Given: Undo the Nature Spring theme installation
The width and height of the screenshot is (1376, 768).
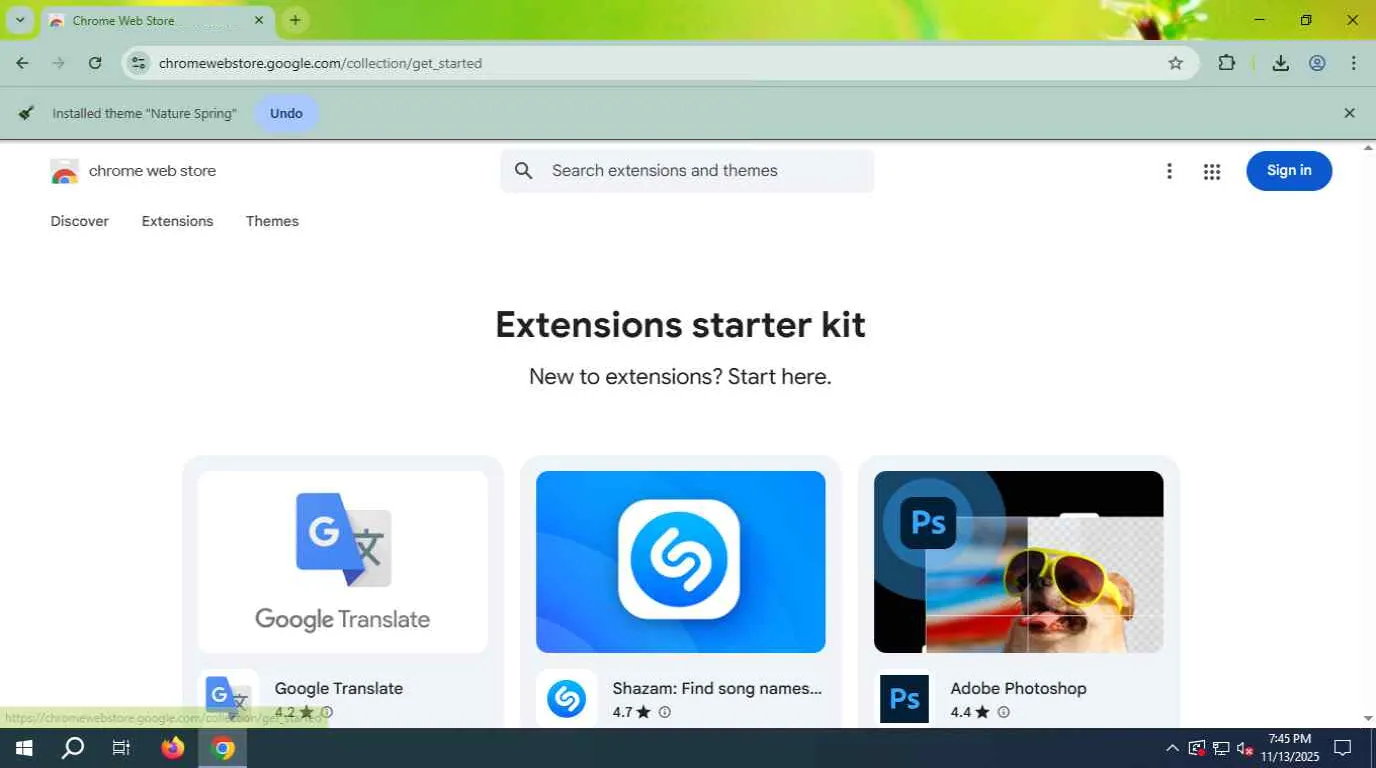Looking at the screenshot, I should click(286, 113).
